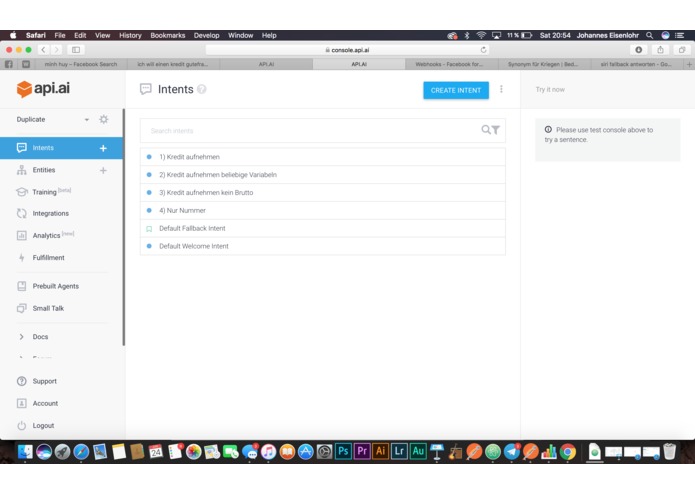The height and width of the screenshot is (494, 695).
Task: Click the Safari share icon
Action: (660, 50)
